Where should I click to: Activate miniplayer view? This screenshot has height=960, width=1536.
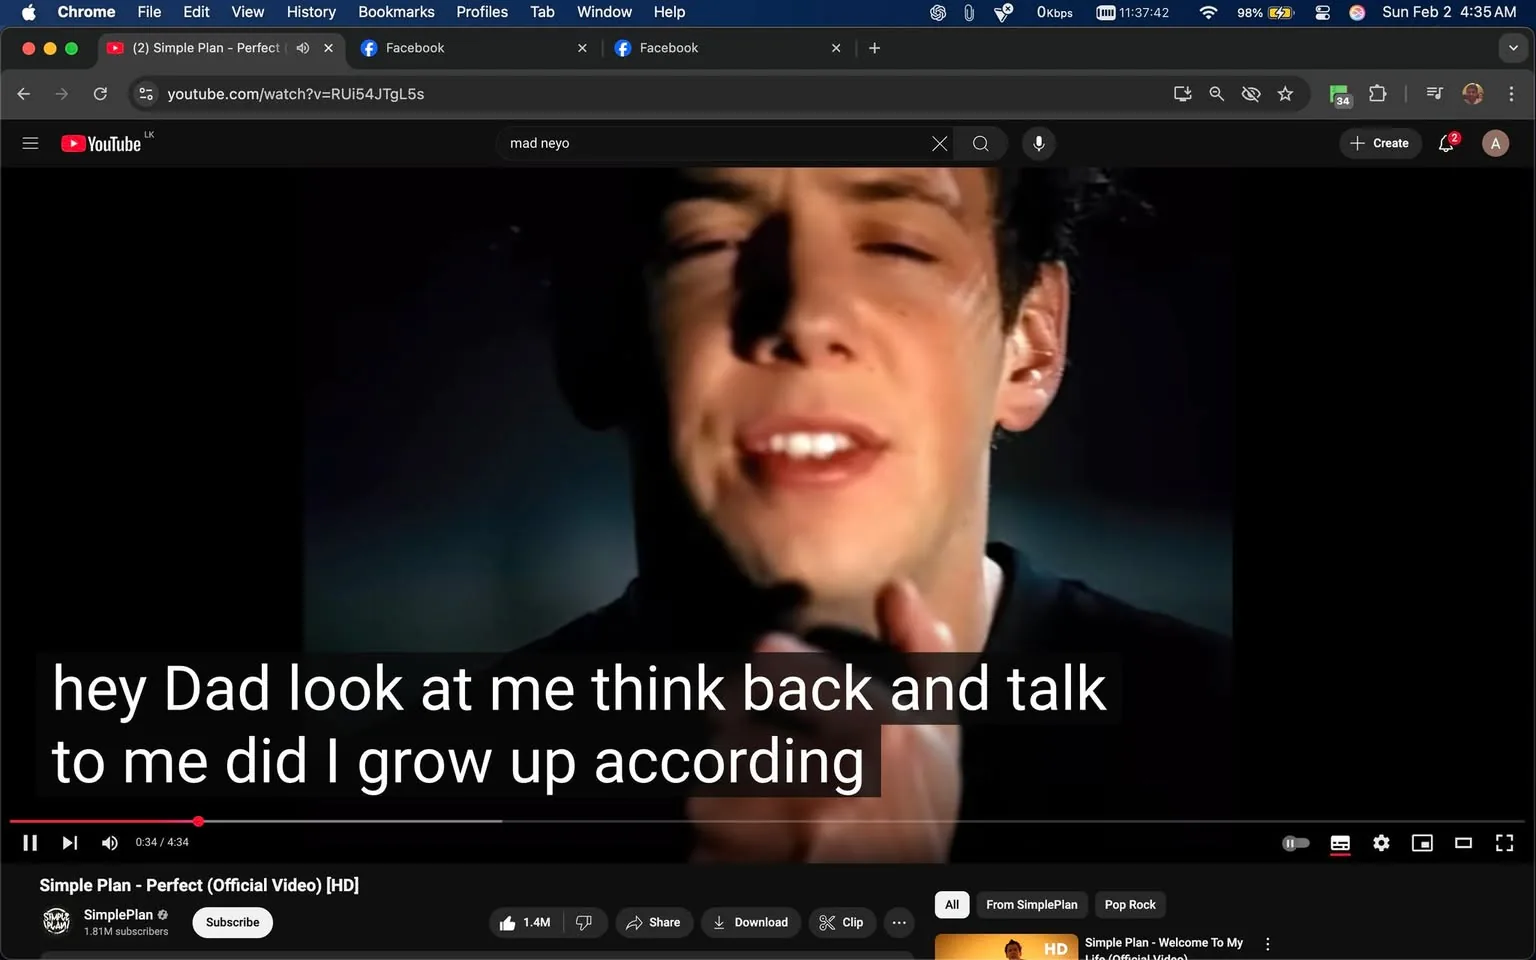[1422, 843]
